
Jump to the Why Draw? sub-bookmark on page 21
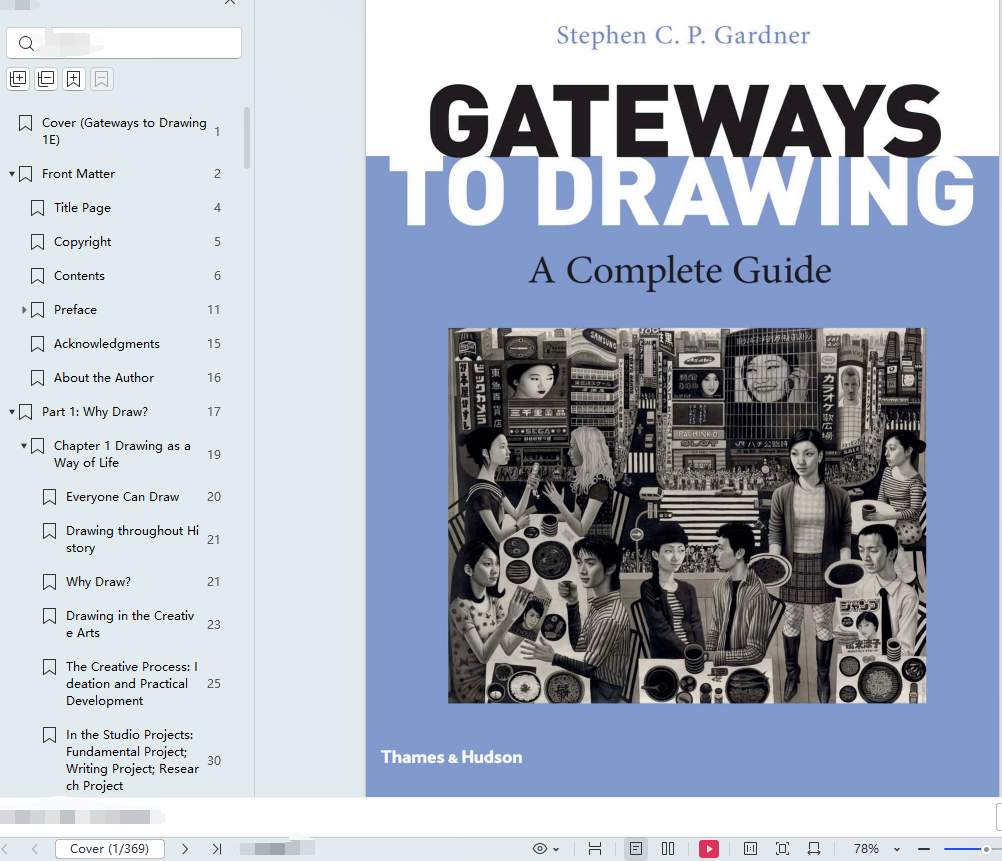coord(98,582)
